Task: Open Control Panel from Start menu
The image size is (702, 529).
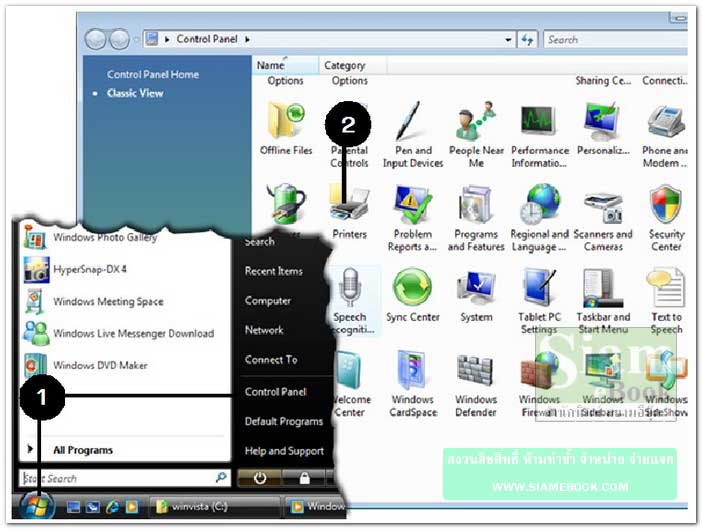Action: click(275, 392)
